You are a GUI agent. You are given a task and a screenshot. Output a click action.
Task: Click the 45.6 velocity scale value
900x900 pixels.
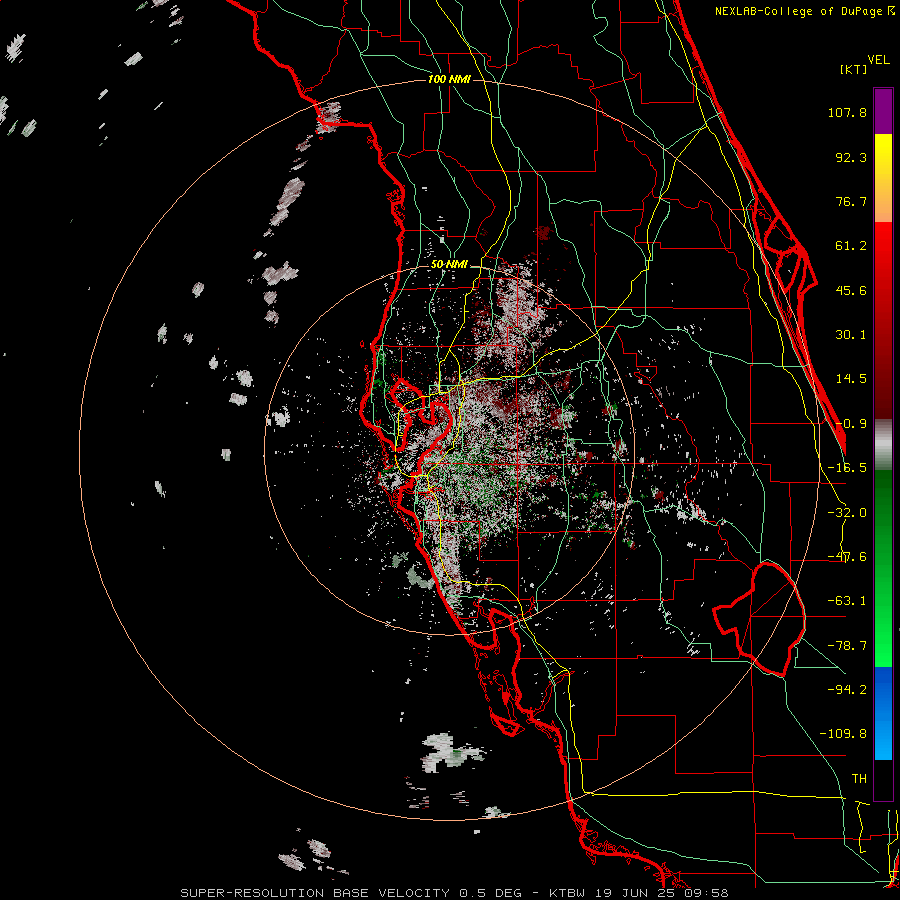[x=851, y=290]
